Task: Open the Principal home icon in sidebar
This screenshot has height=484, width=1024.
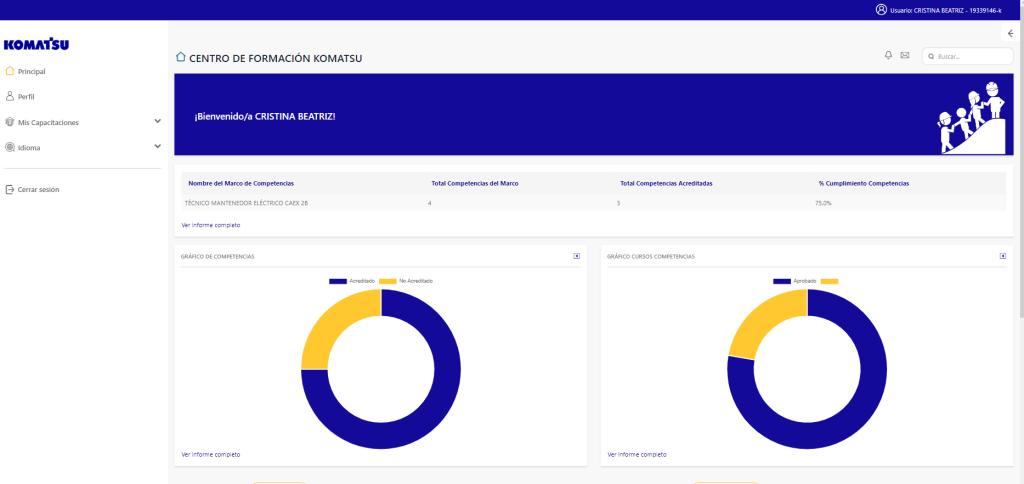Action: coord(10,71)
